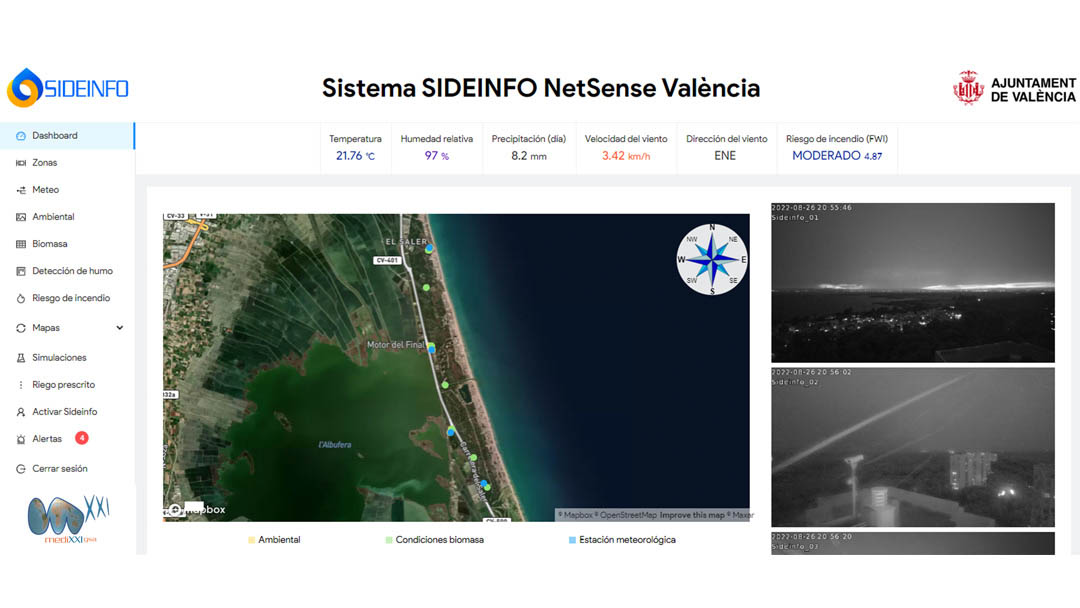The height and width of the screenshot is (608, 1080).
Task: Click the MODERADO 4.87 fire risk value
Action: [x=837, y=156]
